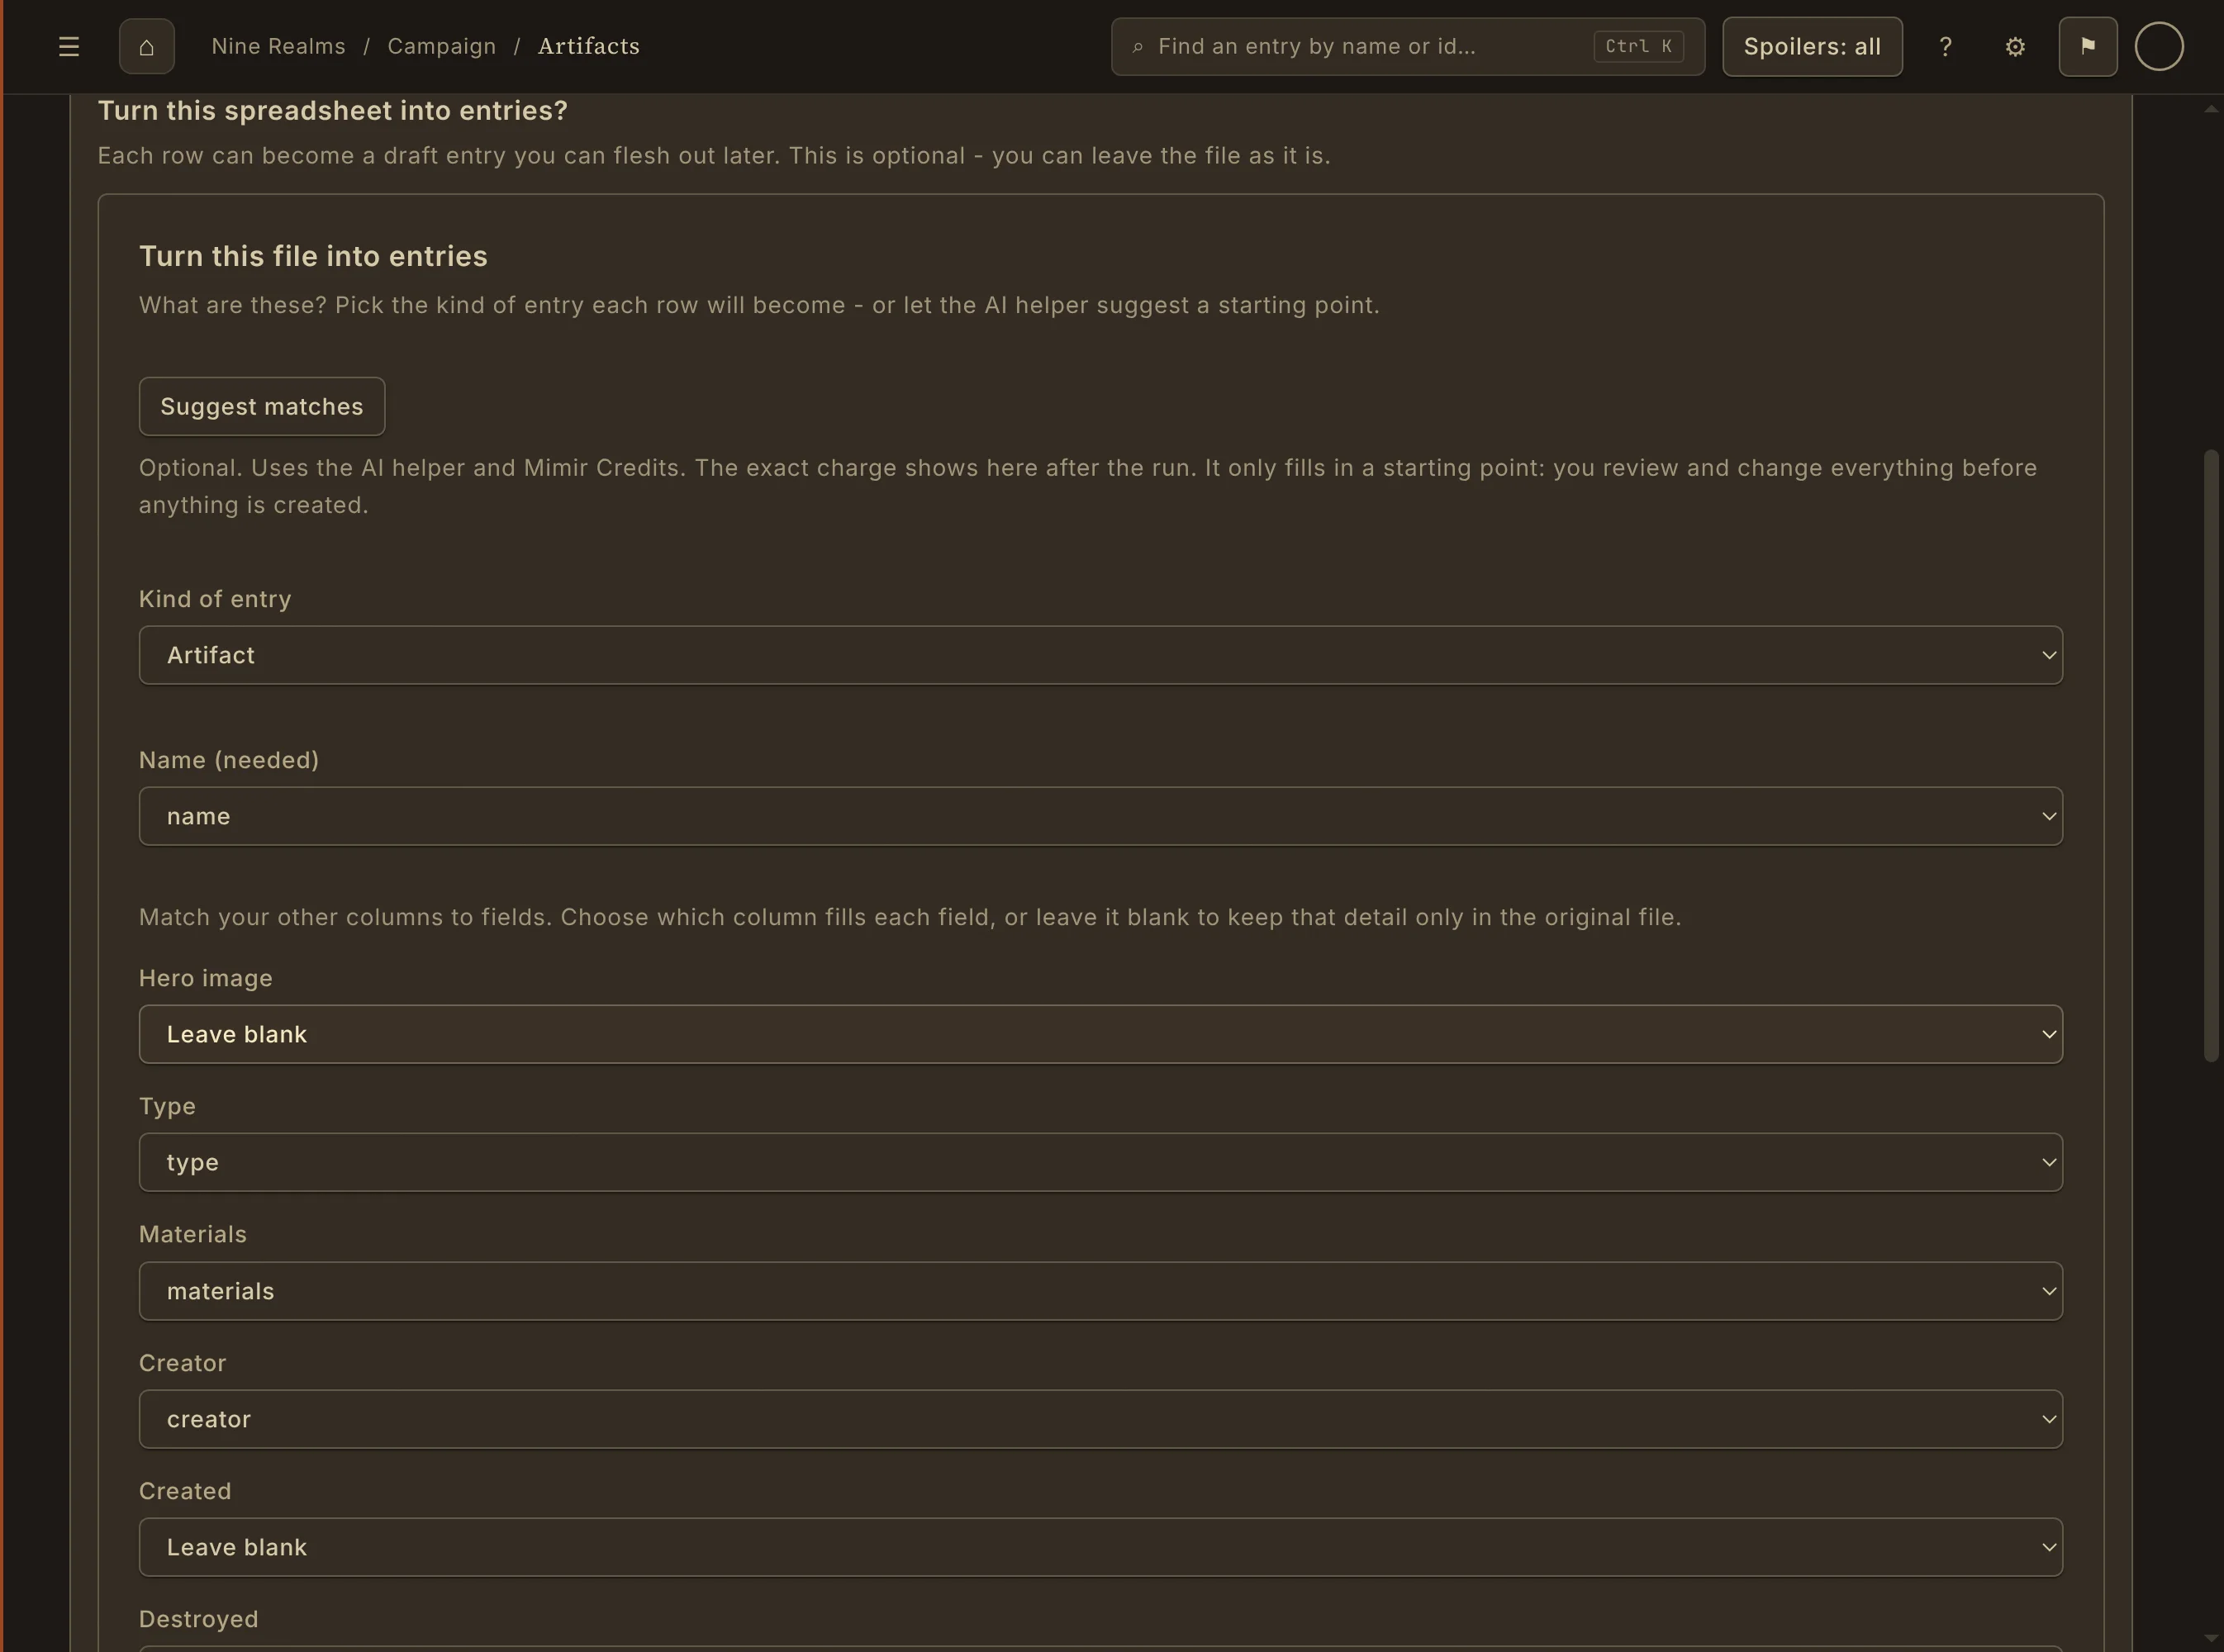The height and width of the screenshot is (1652, 2224).
Task: Open Kind of entry dropdown showing Artifact
Action: point(1101,655)
